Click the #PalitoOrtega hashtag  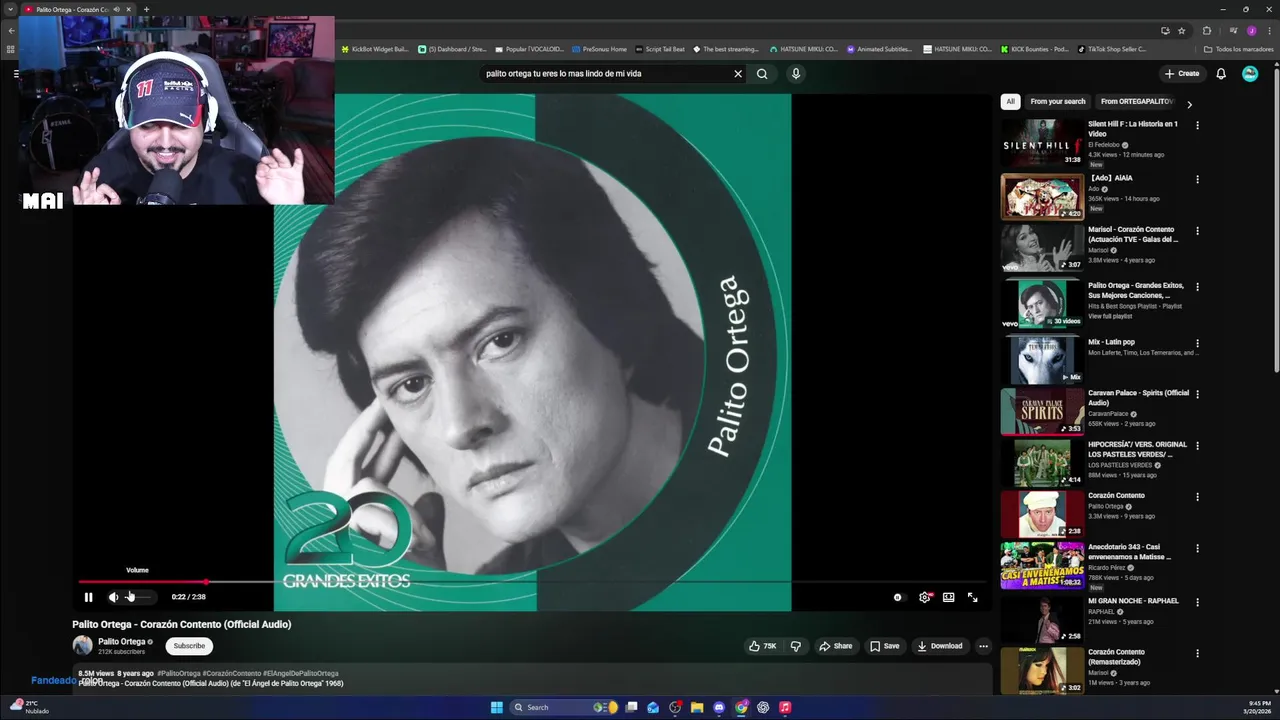point(179,673)
